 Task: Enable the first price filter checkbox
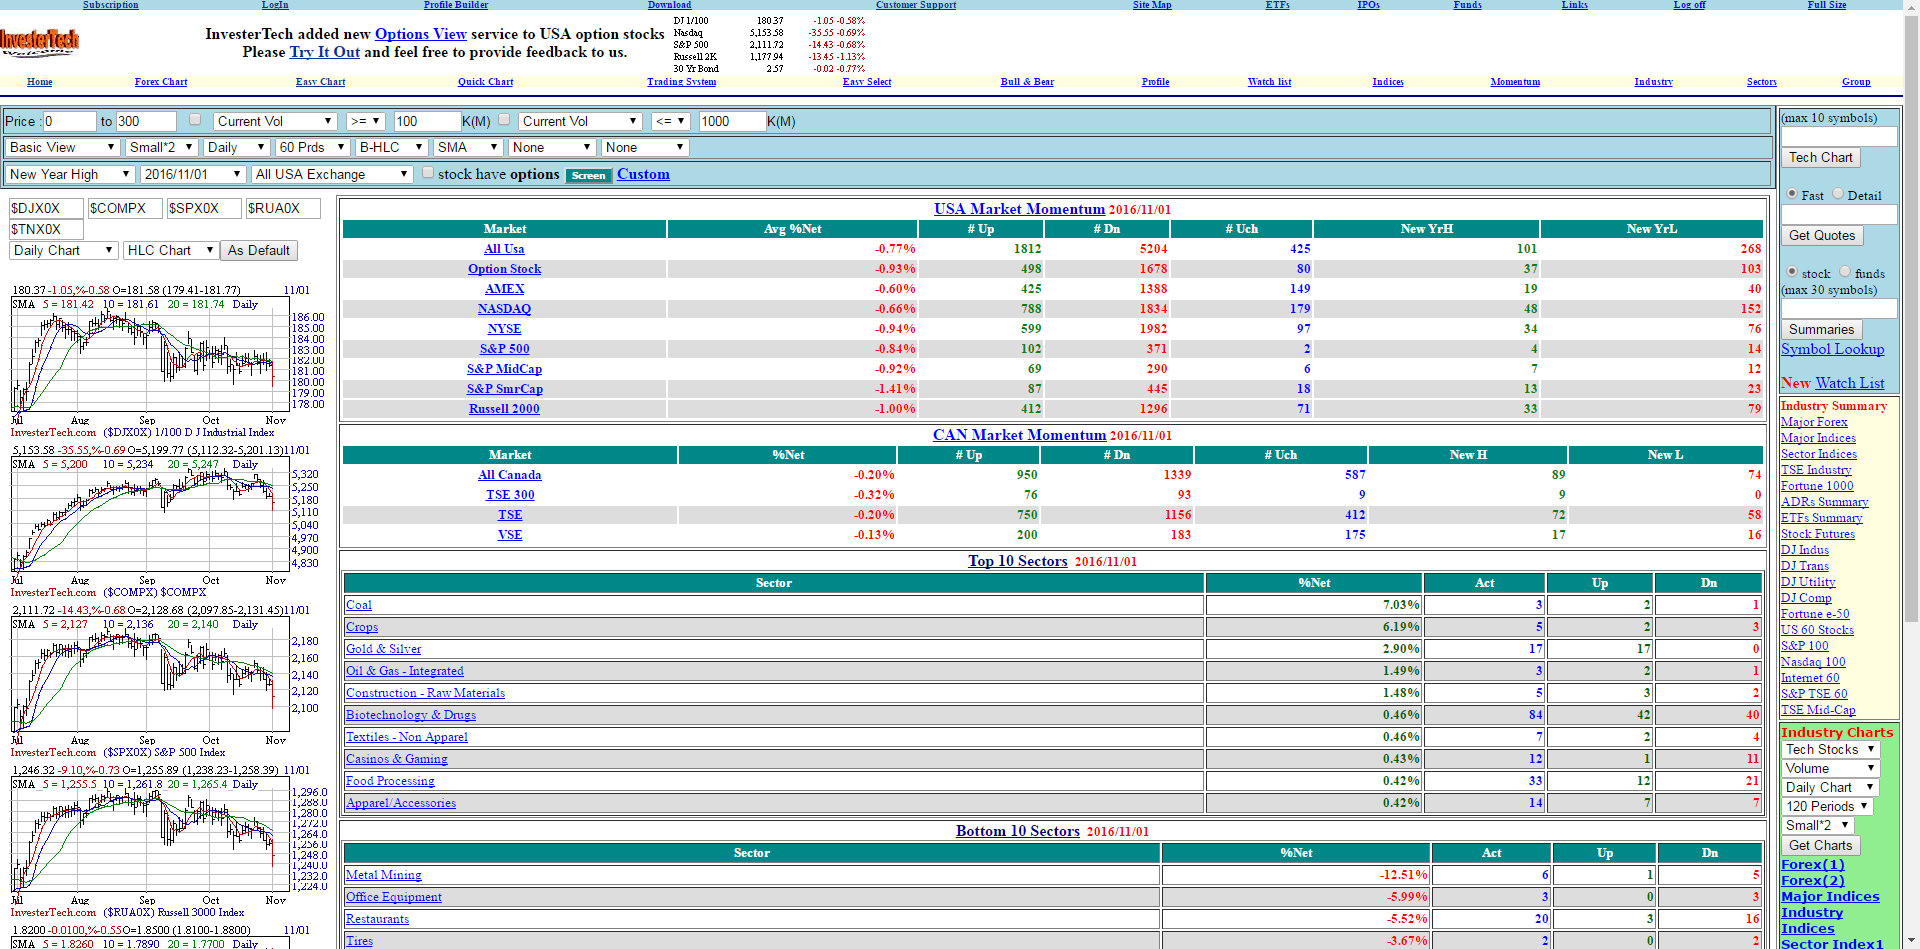pos(195,120)
